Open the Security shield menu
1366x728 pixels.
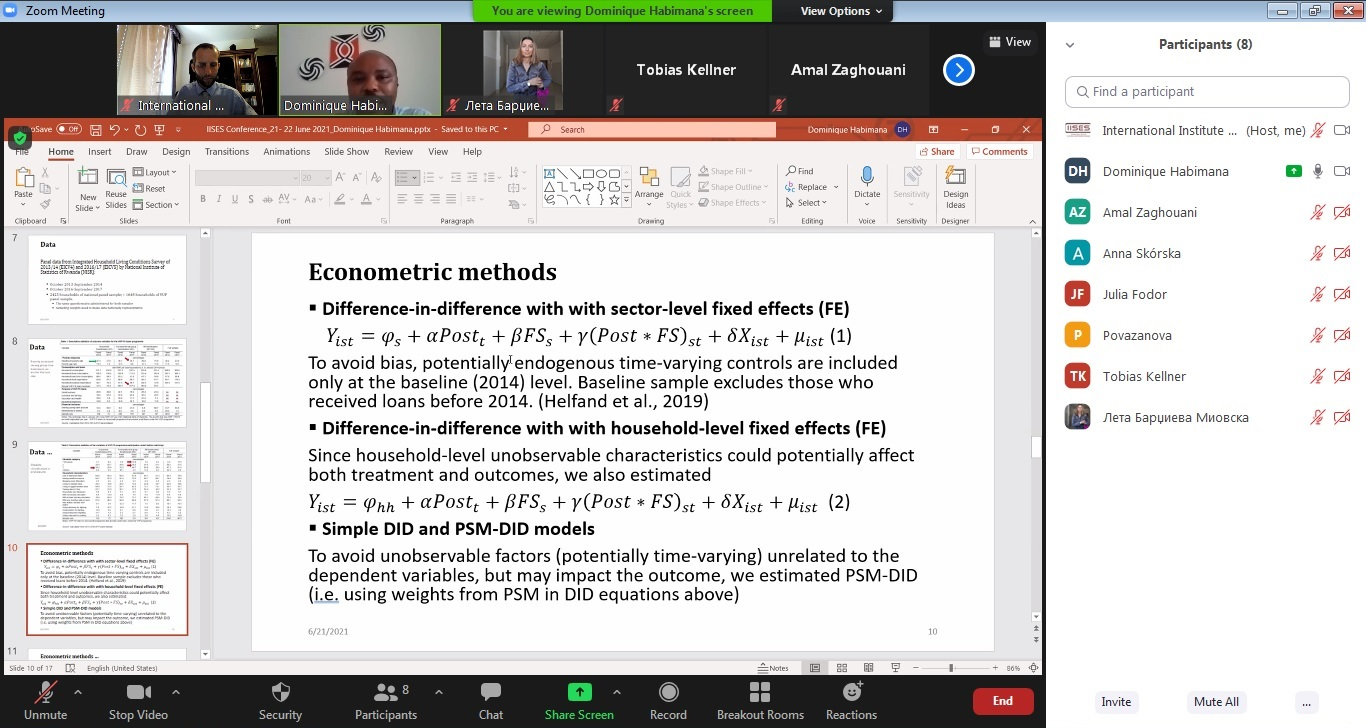pyautogui.click(x=281, y=692)
